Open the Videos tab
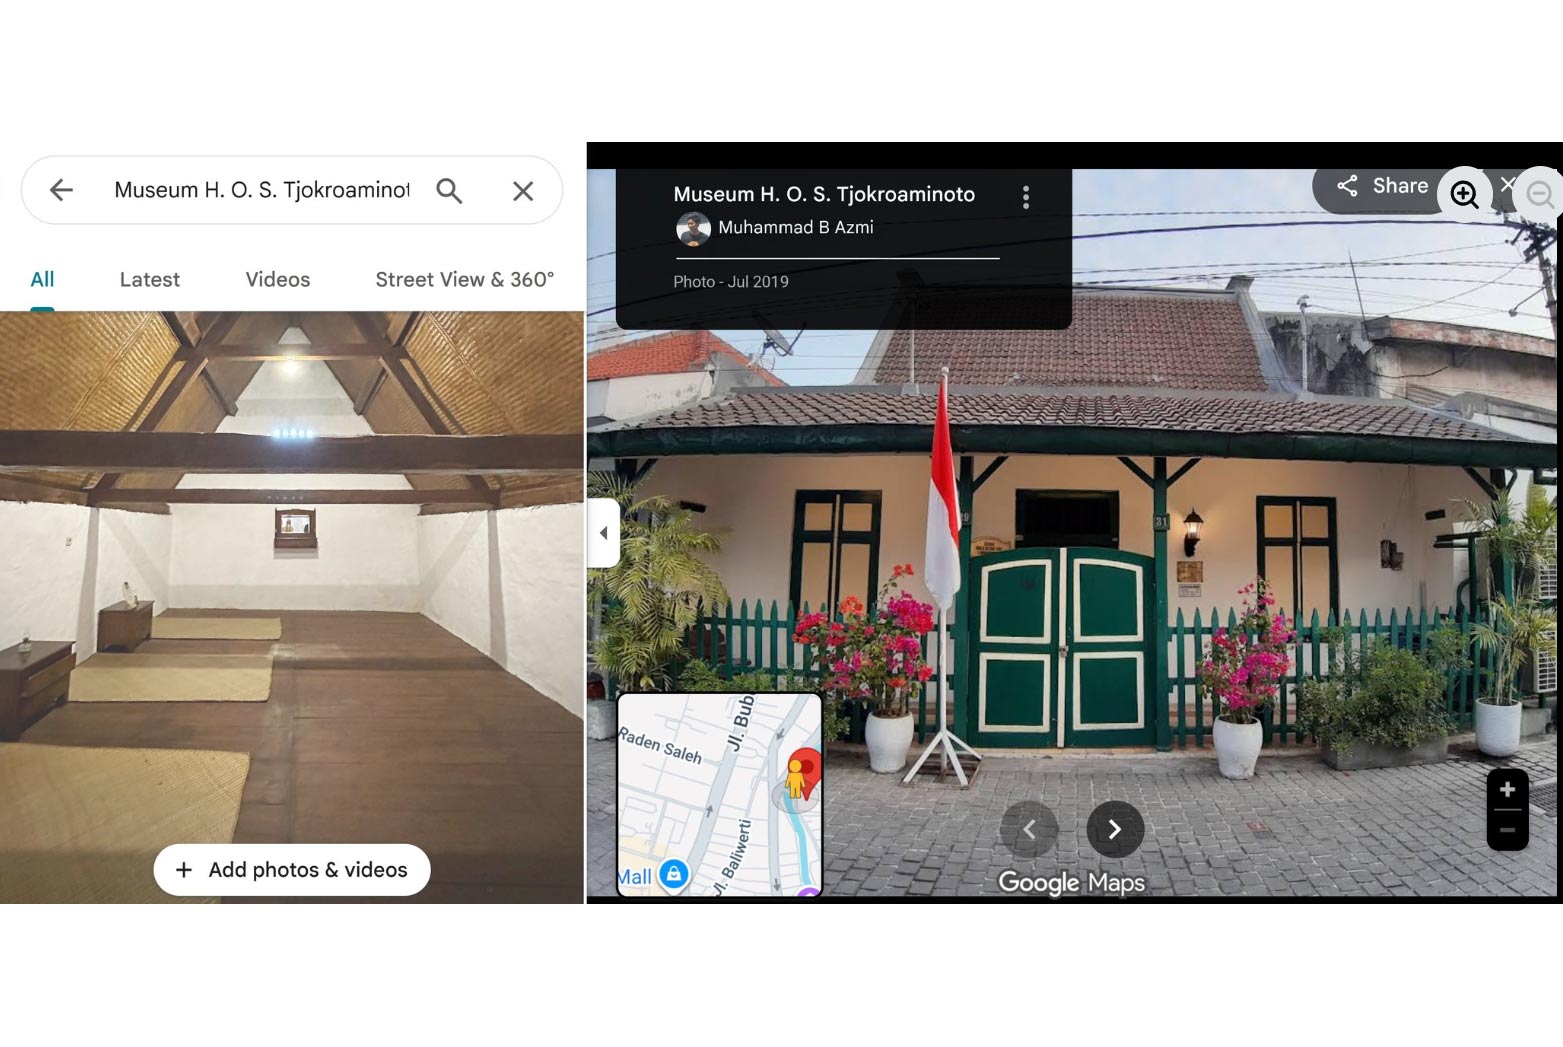This screenshot has height=1047, width=1563. click(x=278, y=280)
